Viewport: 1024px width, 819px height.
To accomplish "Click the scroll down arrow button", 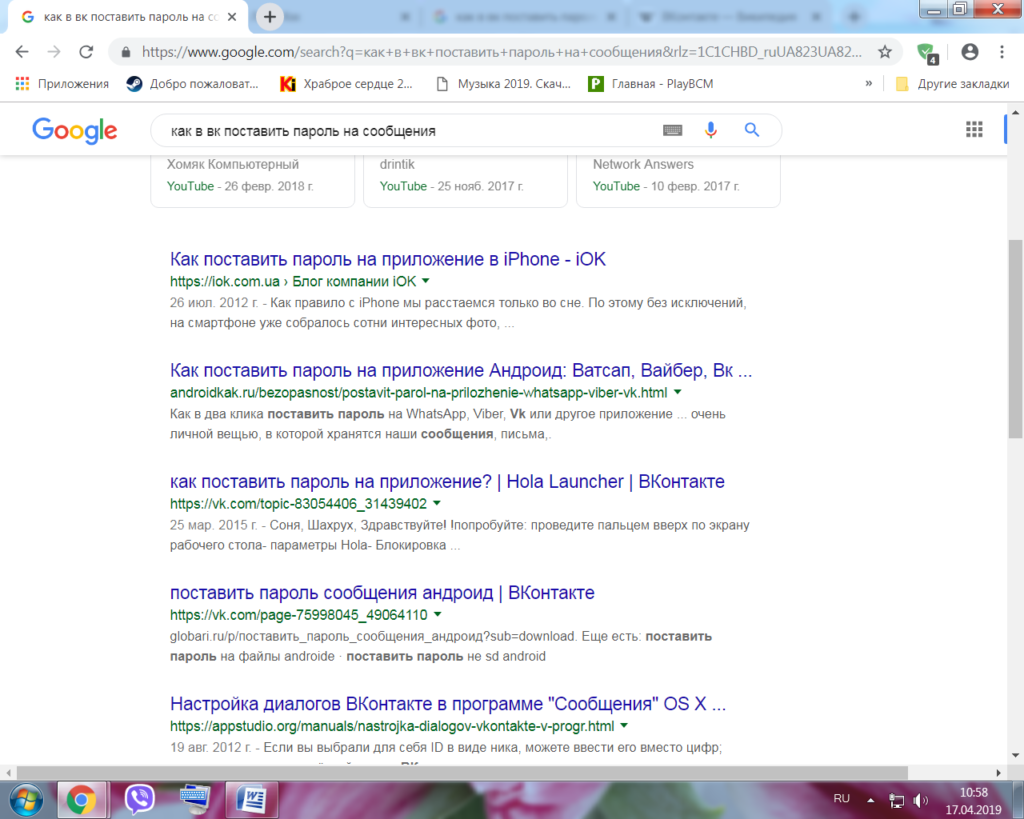I will click(x=1015, y=756).
